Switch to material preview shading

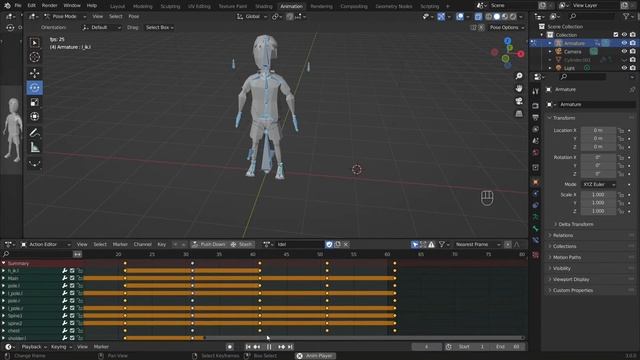click(505, 17)
